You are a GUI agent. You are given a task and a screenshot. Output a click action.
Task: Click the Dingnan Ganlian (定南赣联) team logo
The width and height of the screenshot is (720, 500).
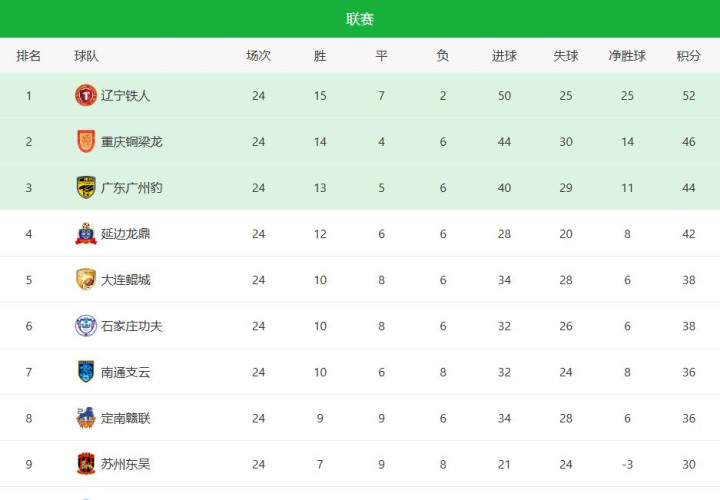click(86, 418)
